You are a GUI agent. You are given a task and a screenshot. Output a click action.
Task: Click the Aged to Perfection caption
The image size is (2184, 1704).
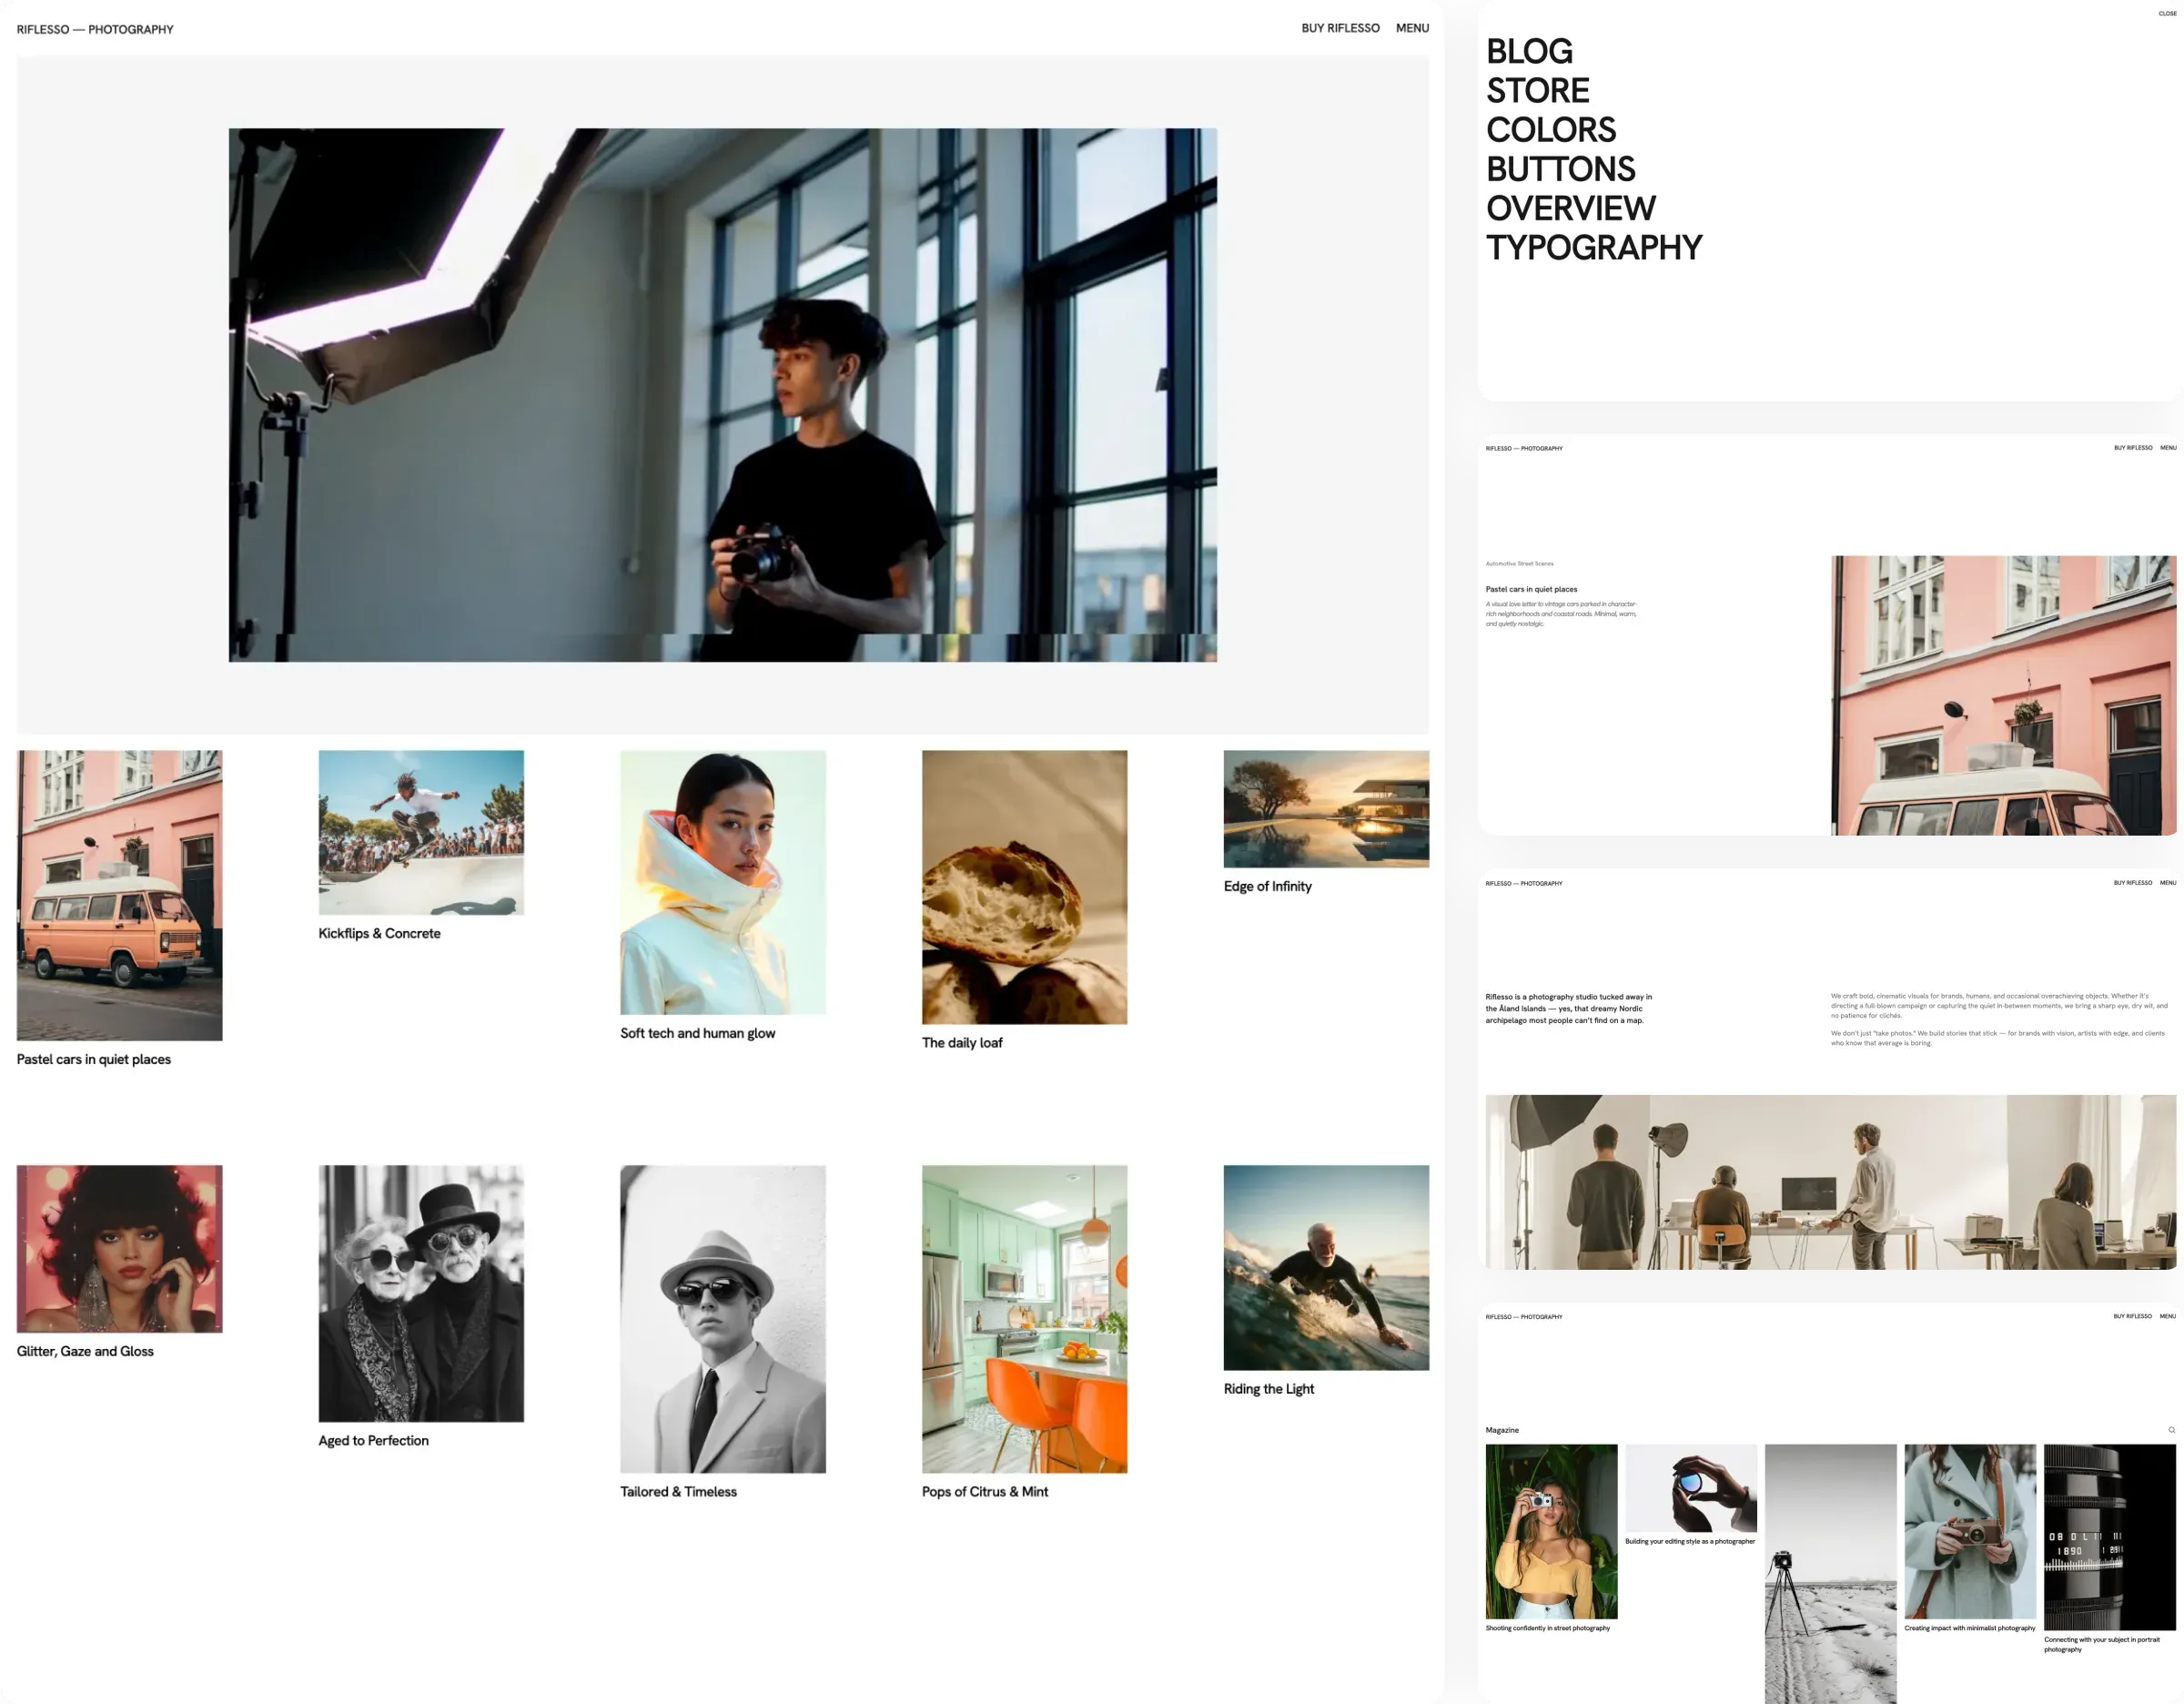(373, 1440)
